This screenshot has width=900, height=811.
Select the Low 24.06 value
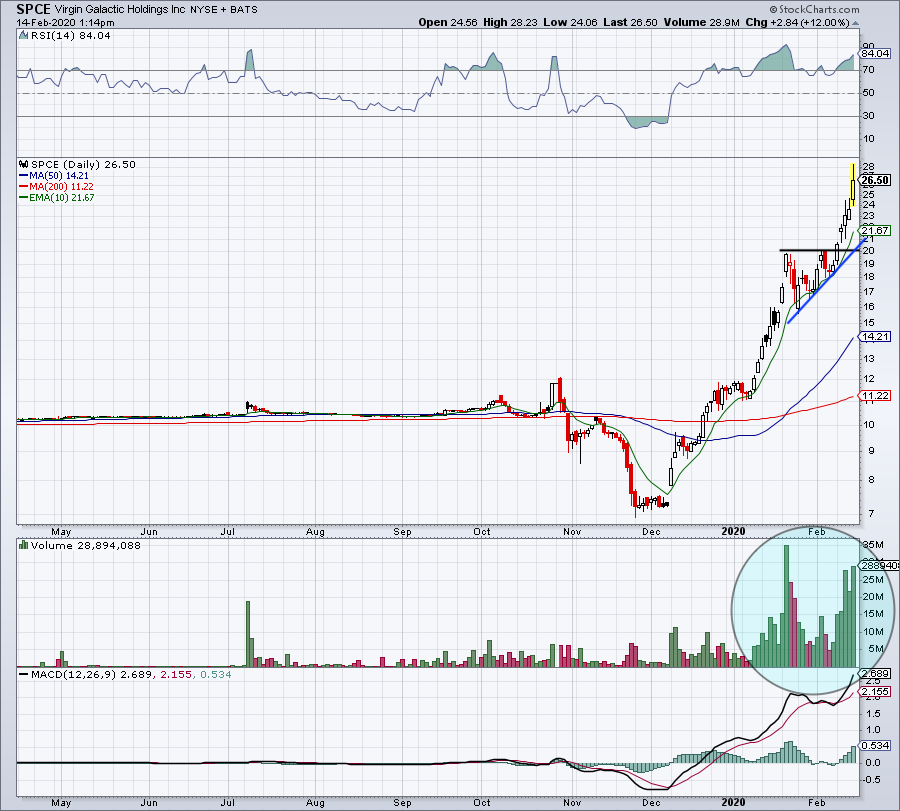(x=570, y=22)
